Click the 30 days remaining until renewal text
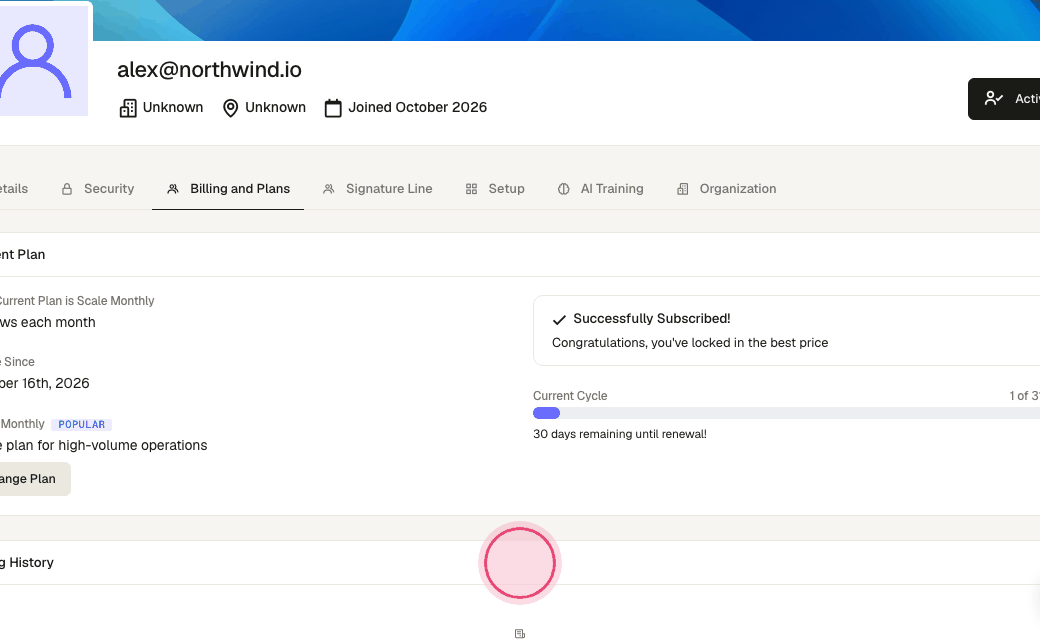The image size is (1040, 640). [x=619, y=434]
